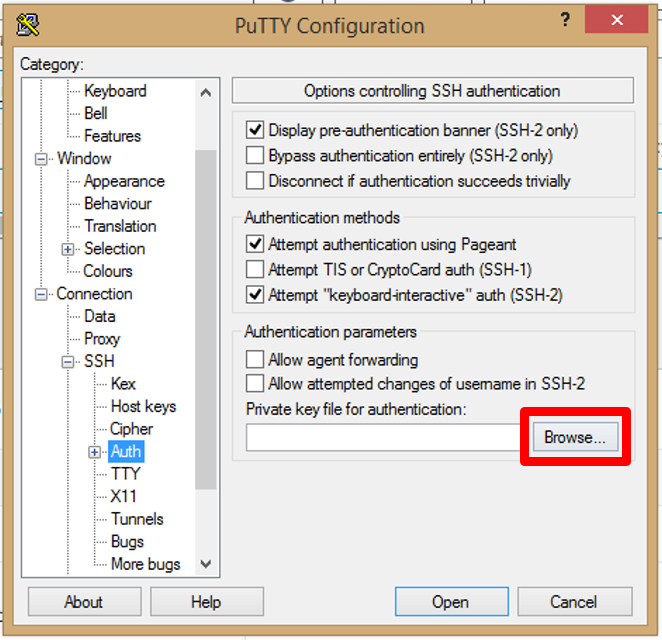Enable Allow agent forwarding checkbox
This screenshot has height=640, width=662.
(255, 360)
